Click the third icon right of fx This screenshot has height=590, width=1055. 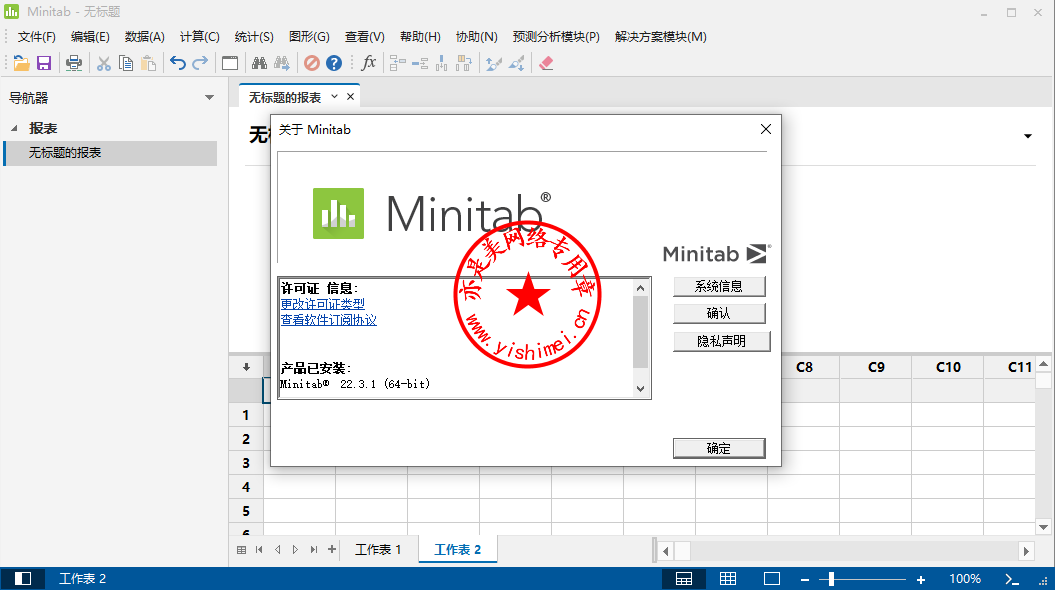442,63
